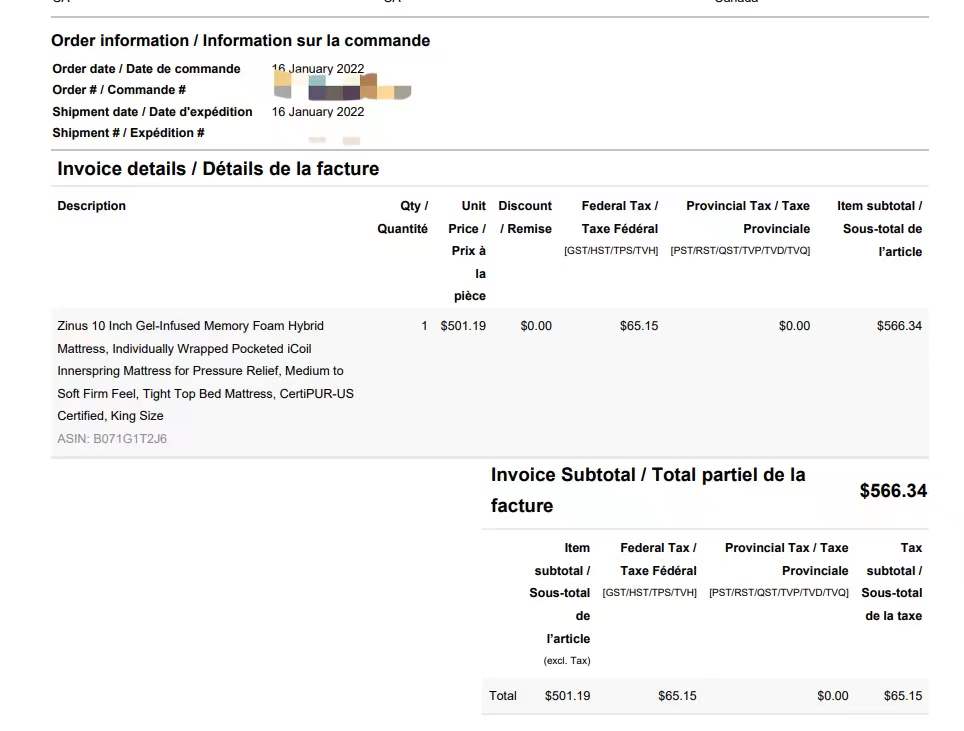Click the bold invoice subtotal amount '$566.34'
This screenshot has height=731, width=964.
click(x=893, y=491)
